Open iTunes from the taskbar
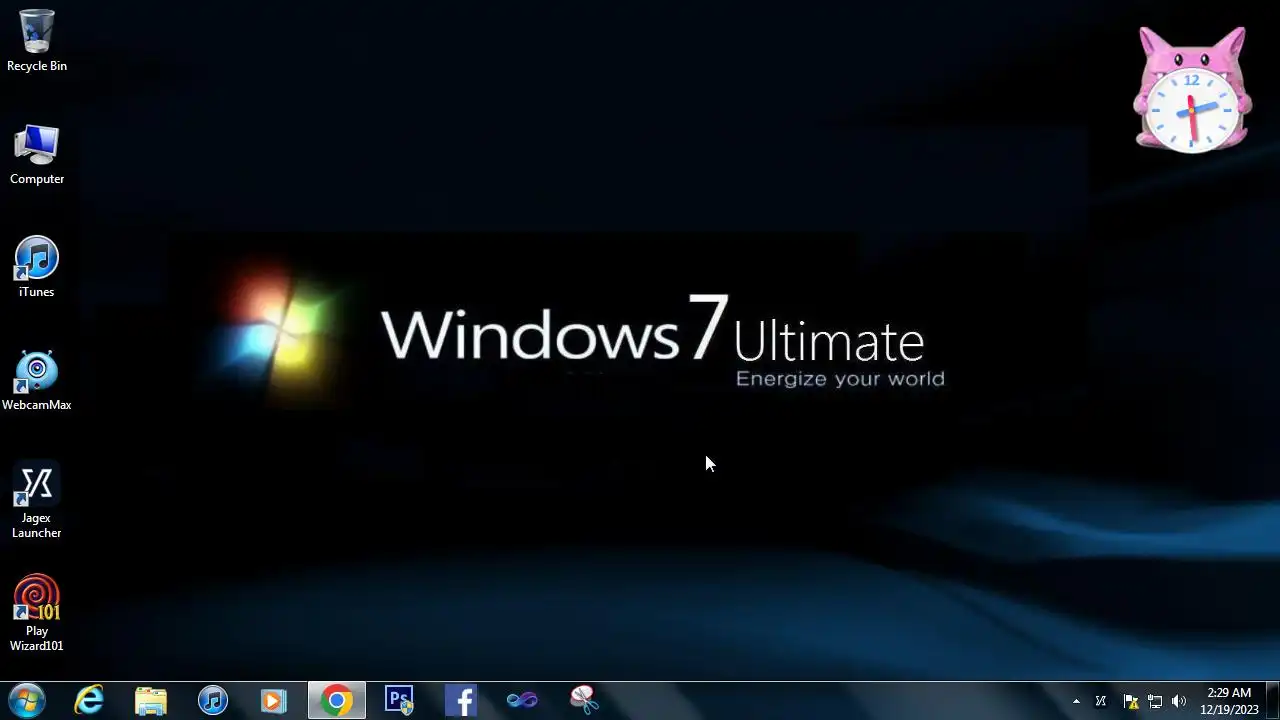This screenshot has height=720, width=1280. coord(213,700)
